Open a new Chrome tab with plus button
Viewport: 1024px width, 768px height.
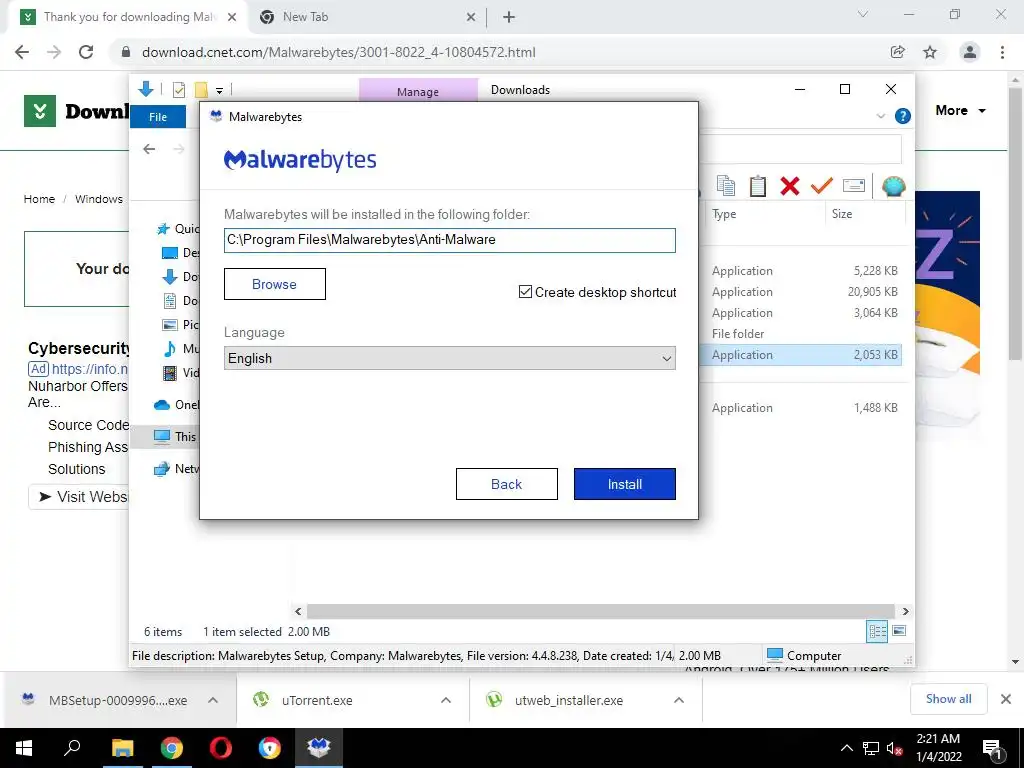(x=509, y=17)
